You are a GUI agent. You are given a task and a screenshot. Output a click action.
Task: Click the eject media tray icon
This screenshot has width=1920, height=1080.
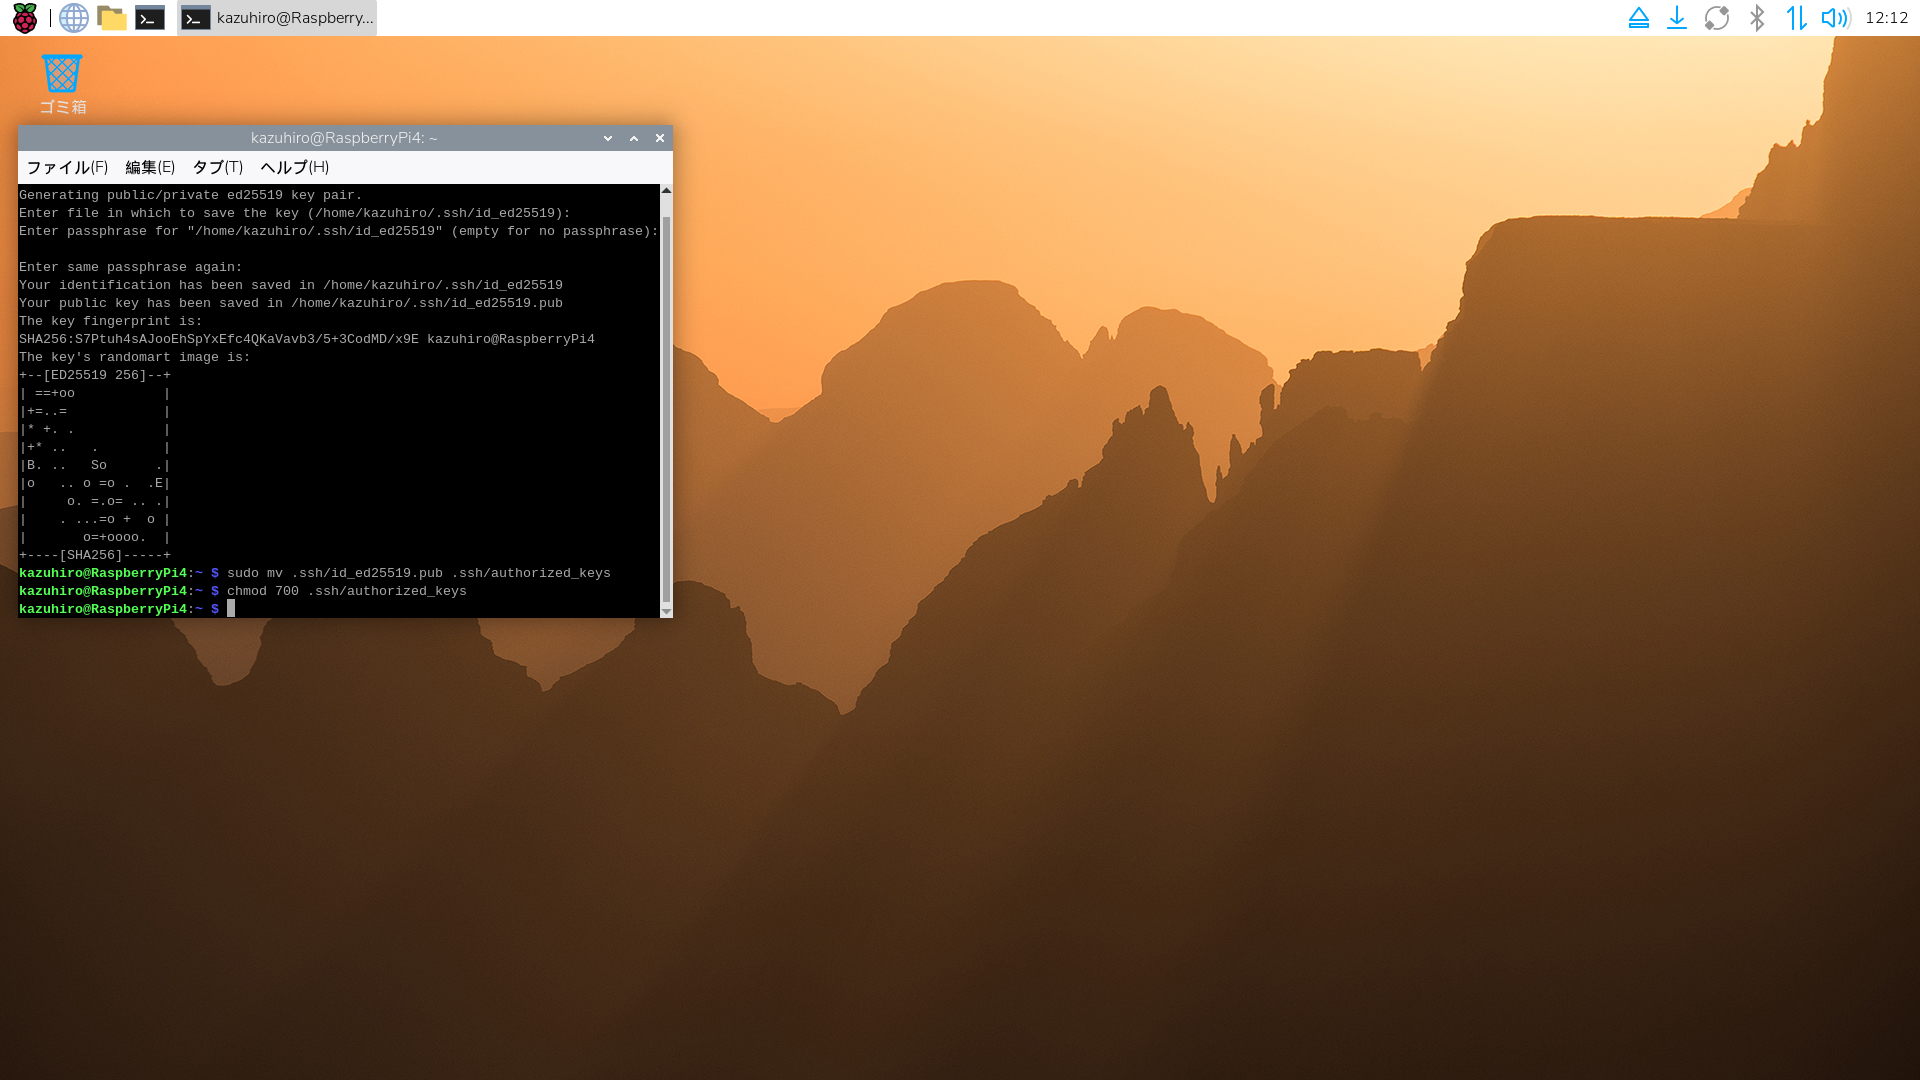(x=1638, y=18)
